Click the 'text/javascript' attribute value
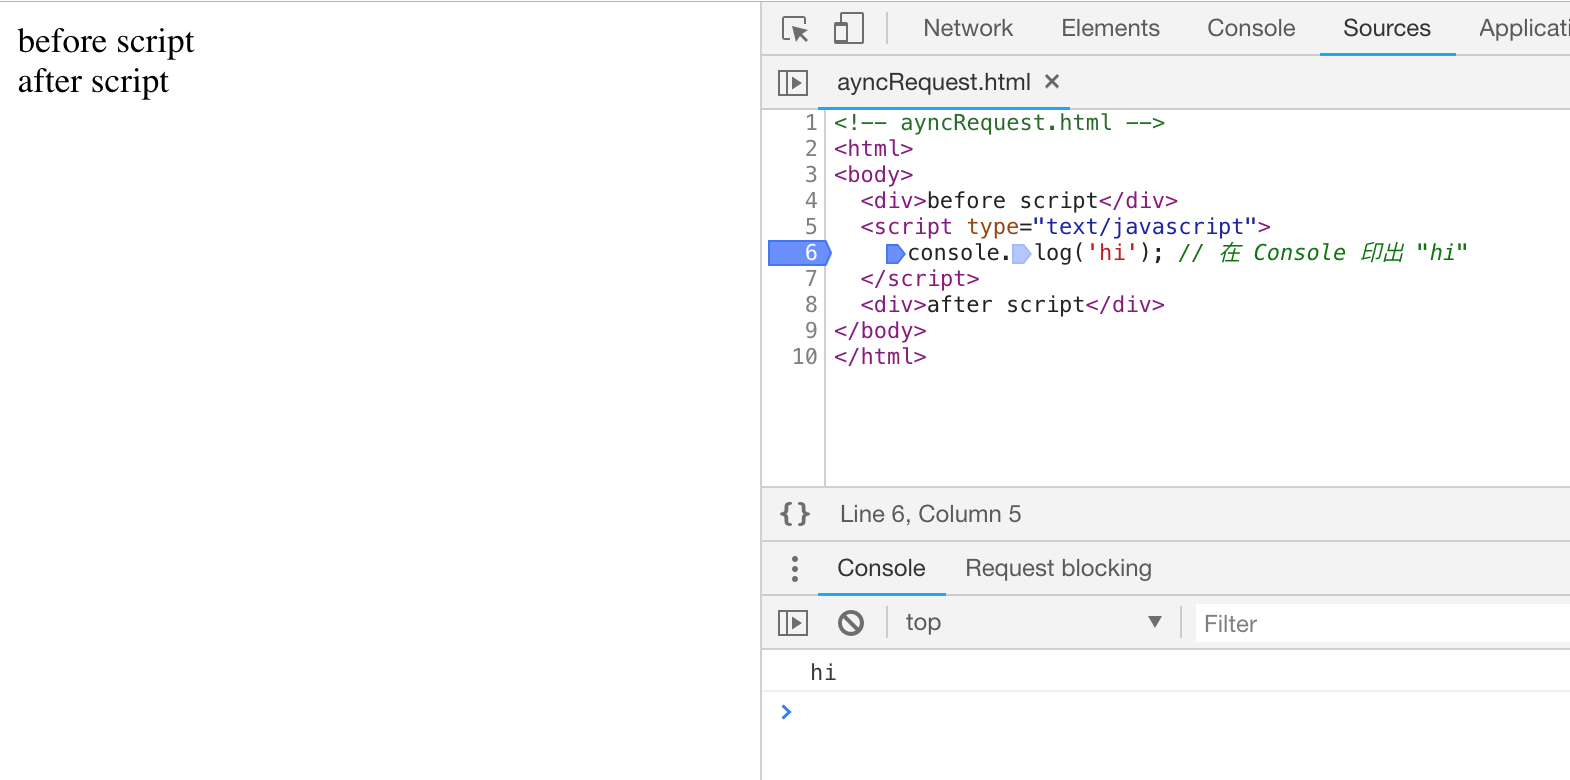The height and width of the screenshot is (780, 1570). point(1145,227)
